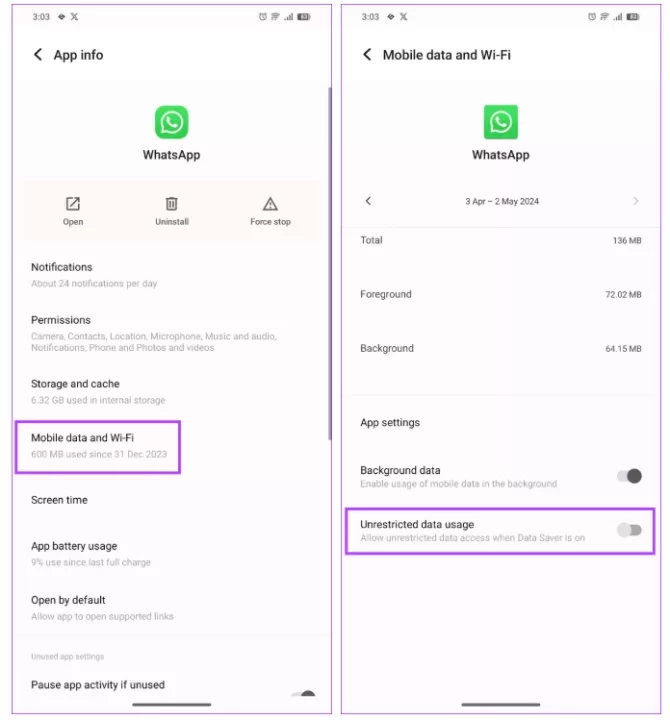The width and height of the screenshot is (670, 720).
Task: Click the App info page scrollbar
Action: pyautogui.click(x=330, y=263)
